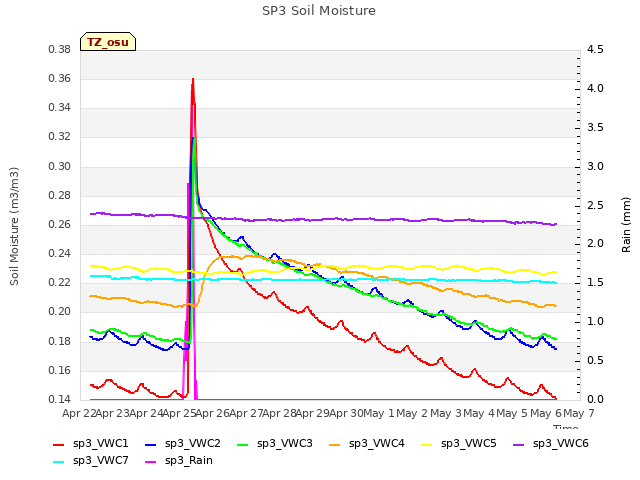Click the SP3 Soil Moisture chart title

coord(319,11)
